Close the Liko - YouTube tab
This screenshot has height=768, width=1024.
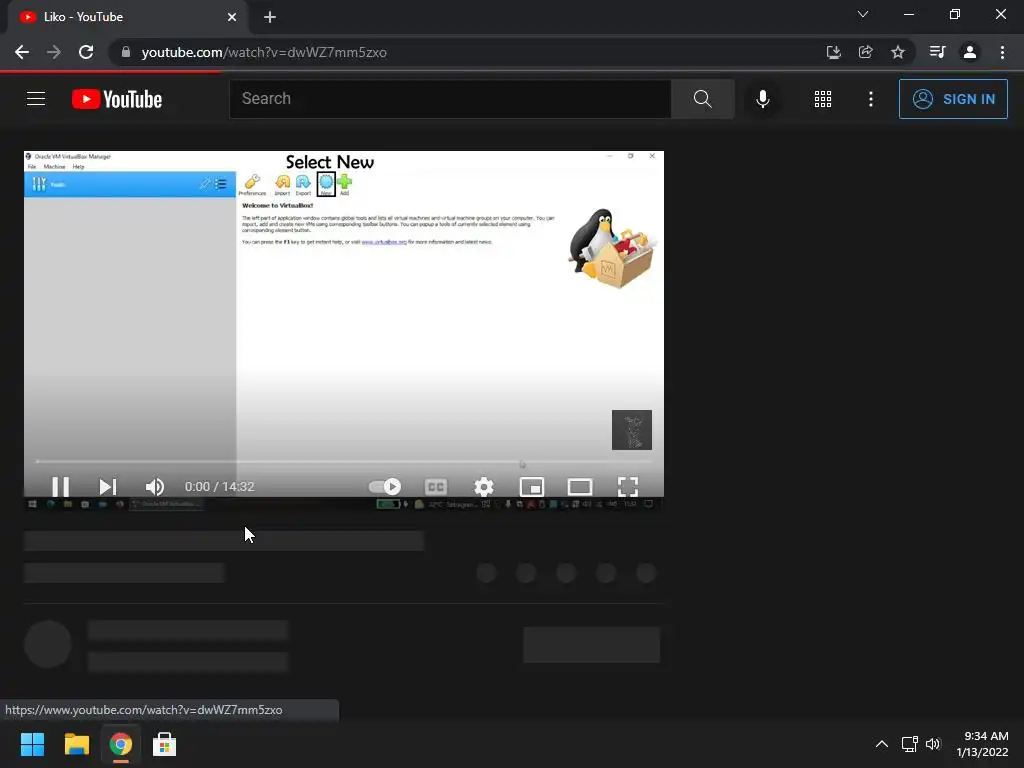click(232, 17)
